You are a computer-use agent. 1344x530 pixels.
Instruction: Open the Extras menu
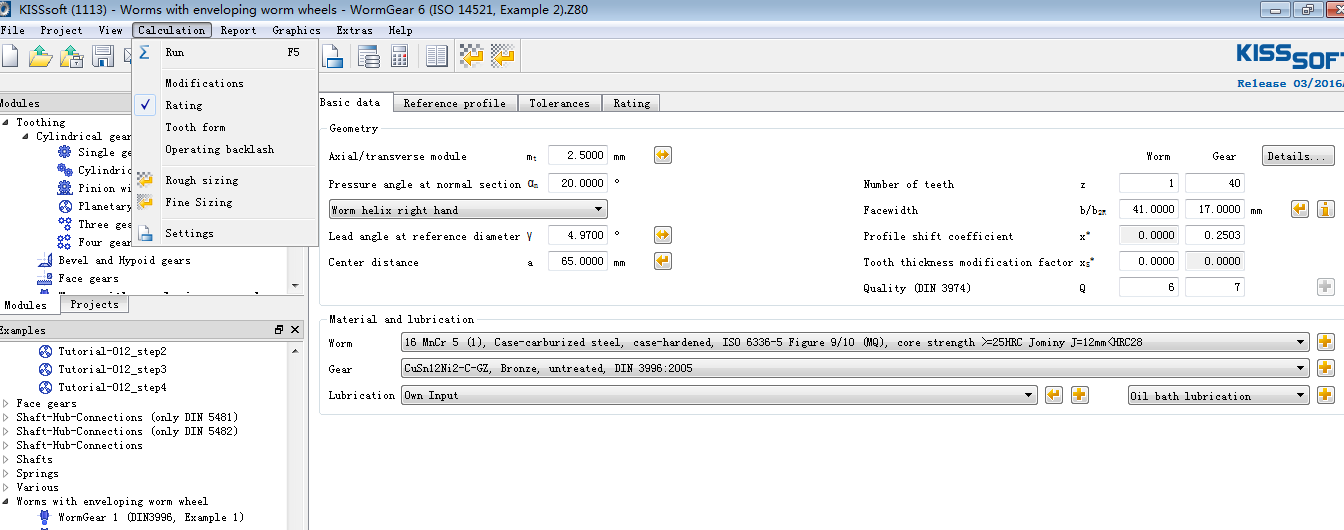pyautogui.click(x=354, y=30)
